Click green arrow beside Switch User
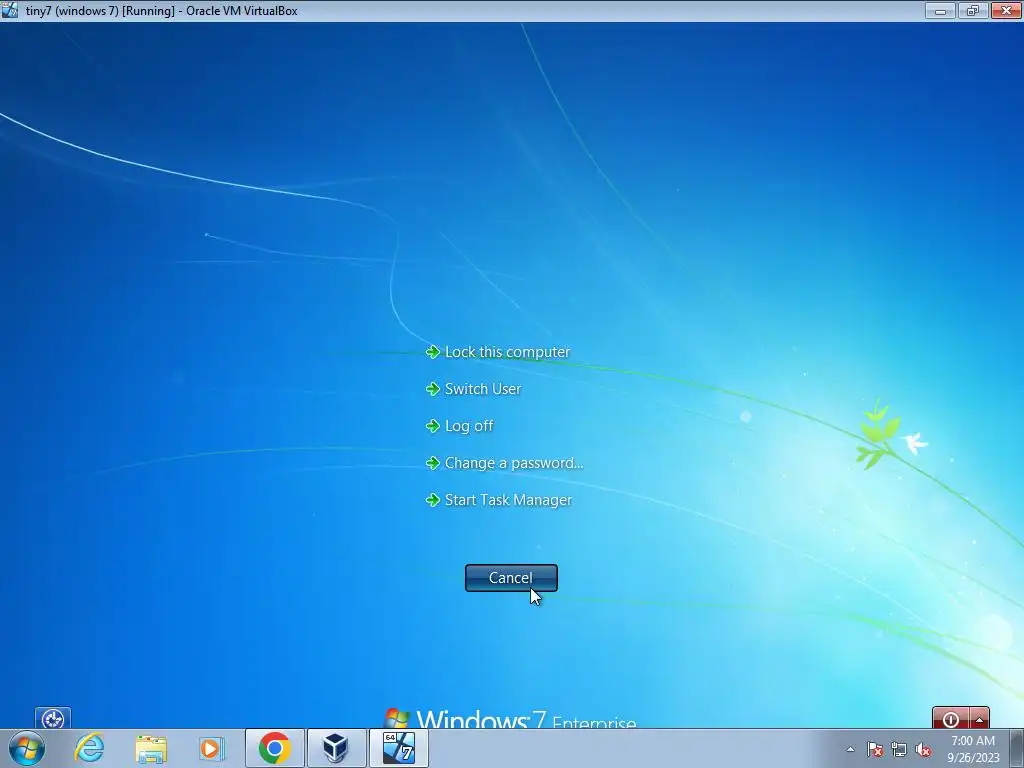The image size is (1024, 768). tap(432, 390)
